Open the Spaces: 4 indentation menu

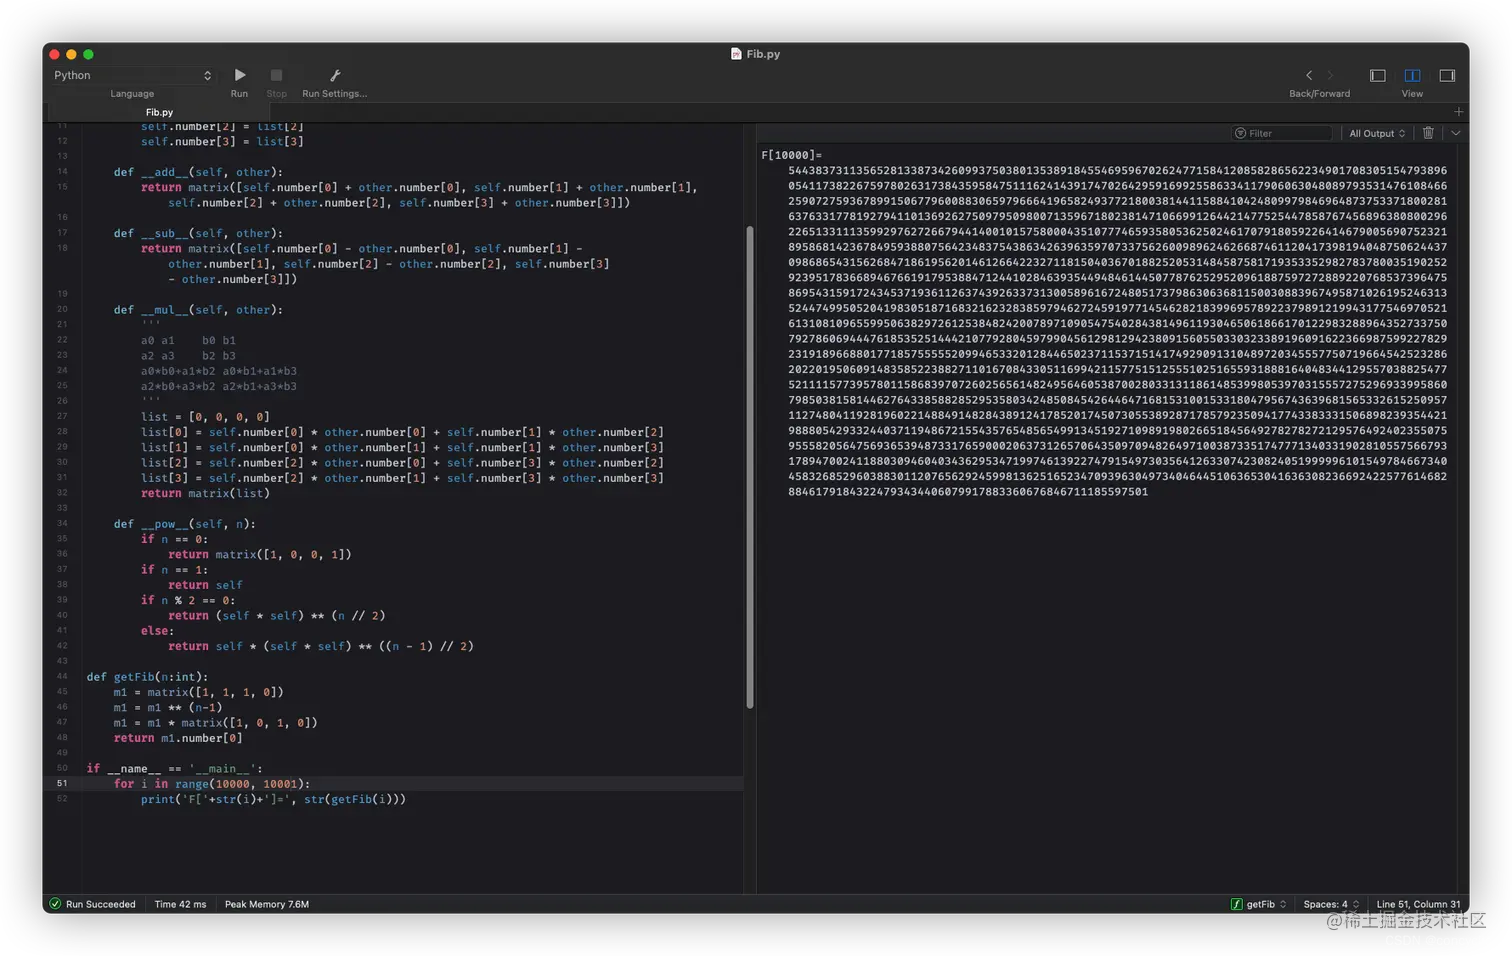point(1331,904)
